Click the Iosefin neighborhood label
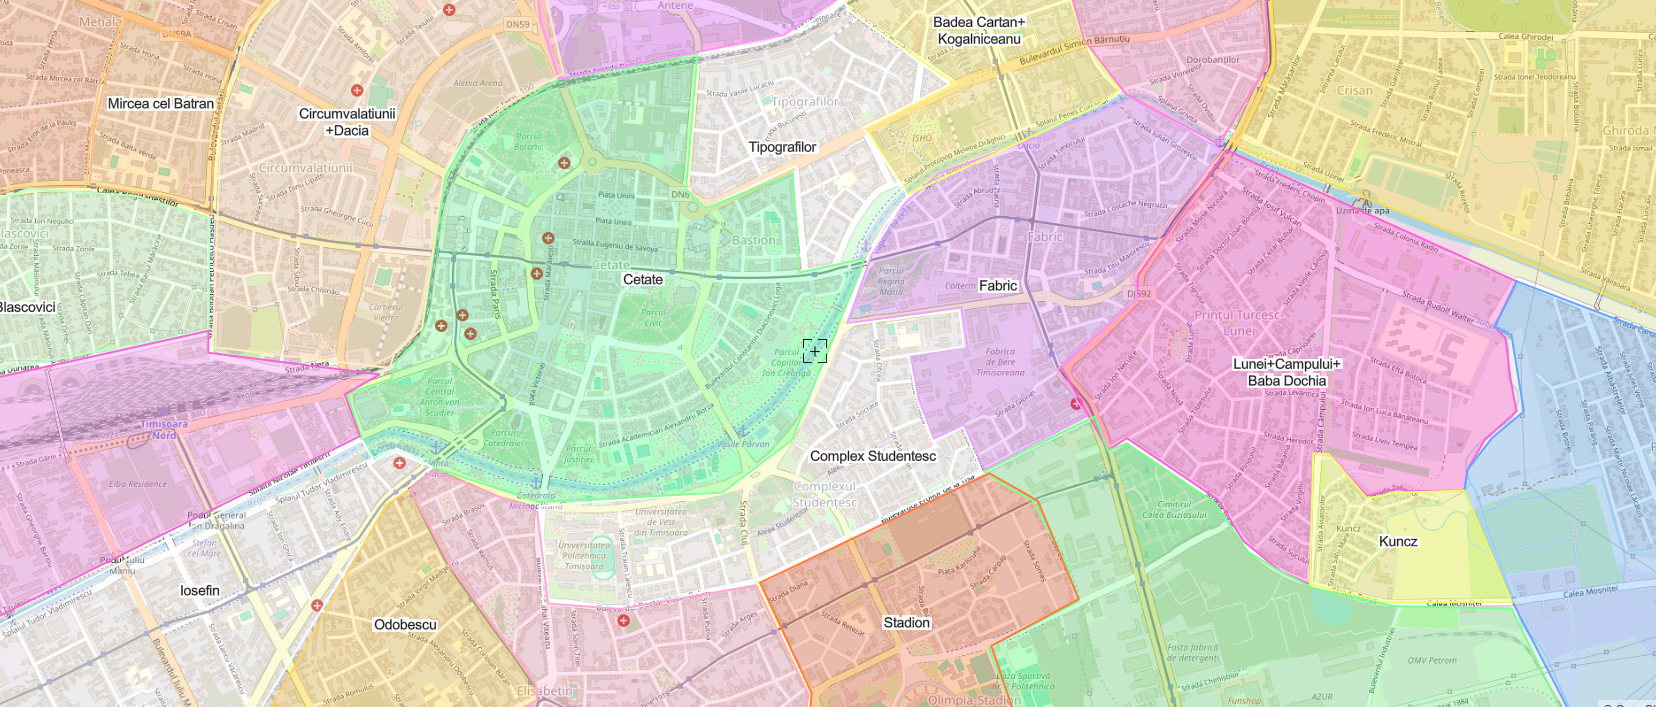Screen dimensions: 1656x707 [x=199, y=591]
